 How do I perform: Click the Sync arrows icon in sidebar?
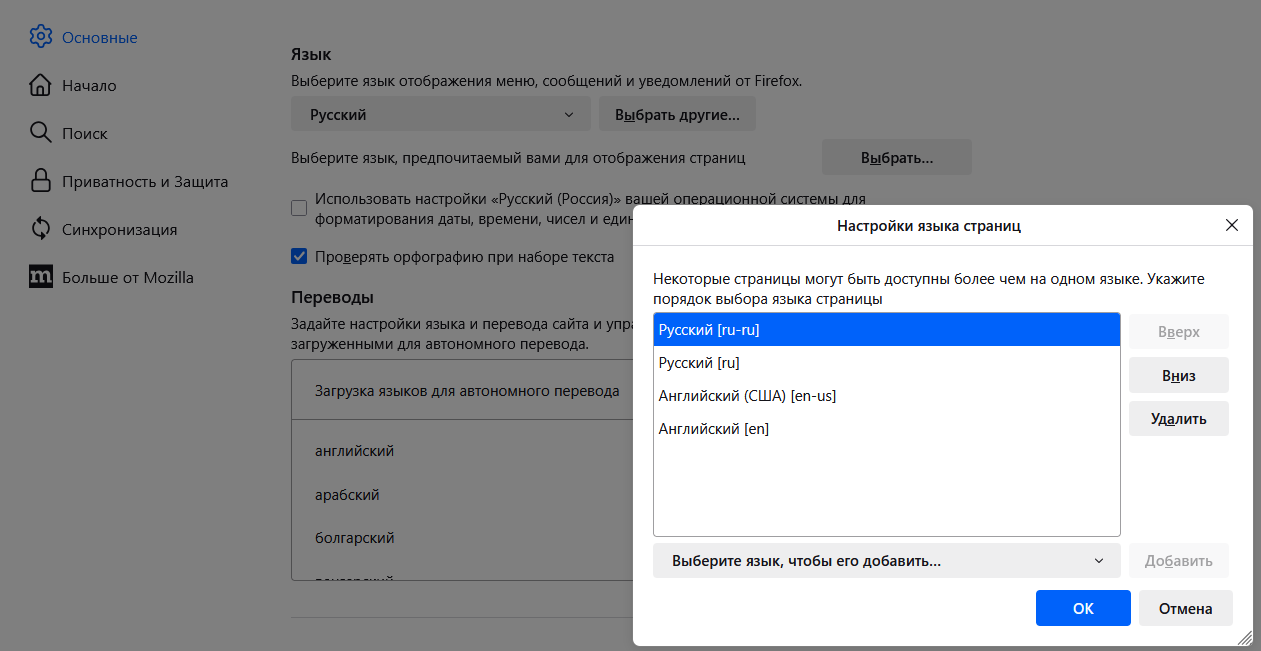point(40,229)
